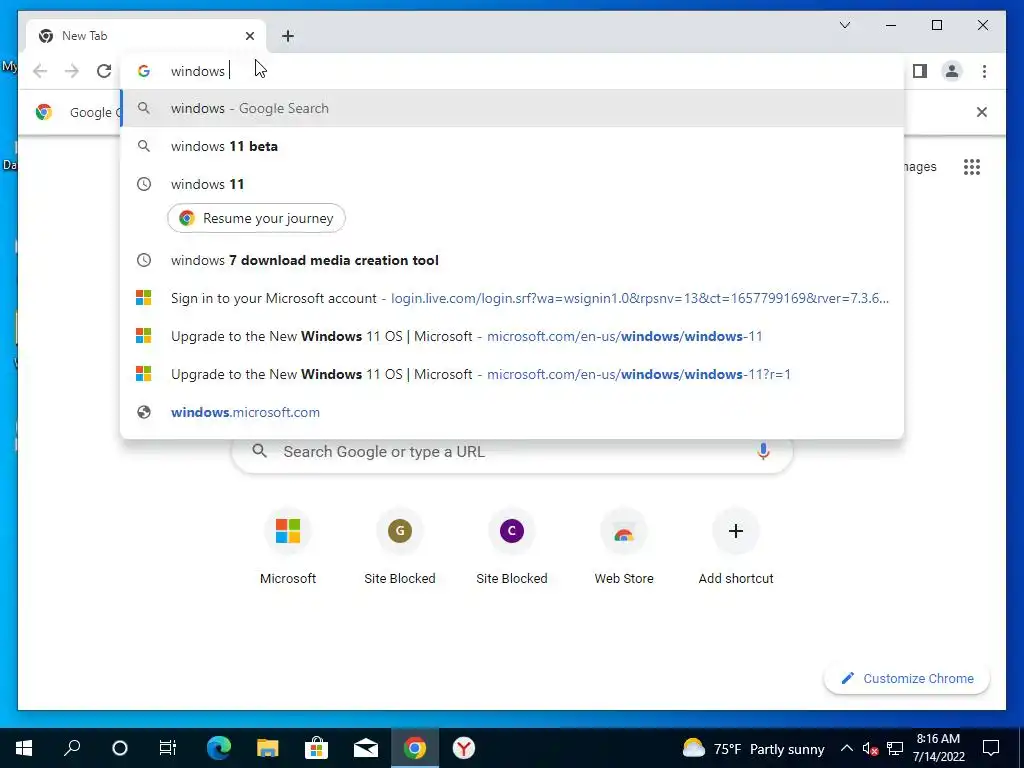Open Sign in to your Microsoft account suggestion
The image size is (1024, 768).
tap(512, 298)
